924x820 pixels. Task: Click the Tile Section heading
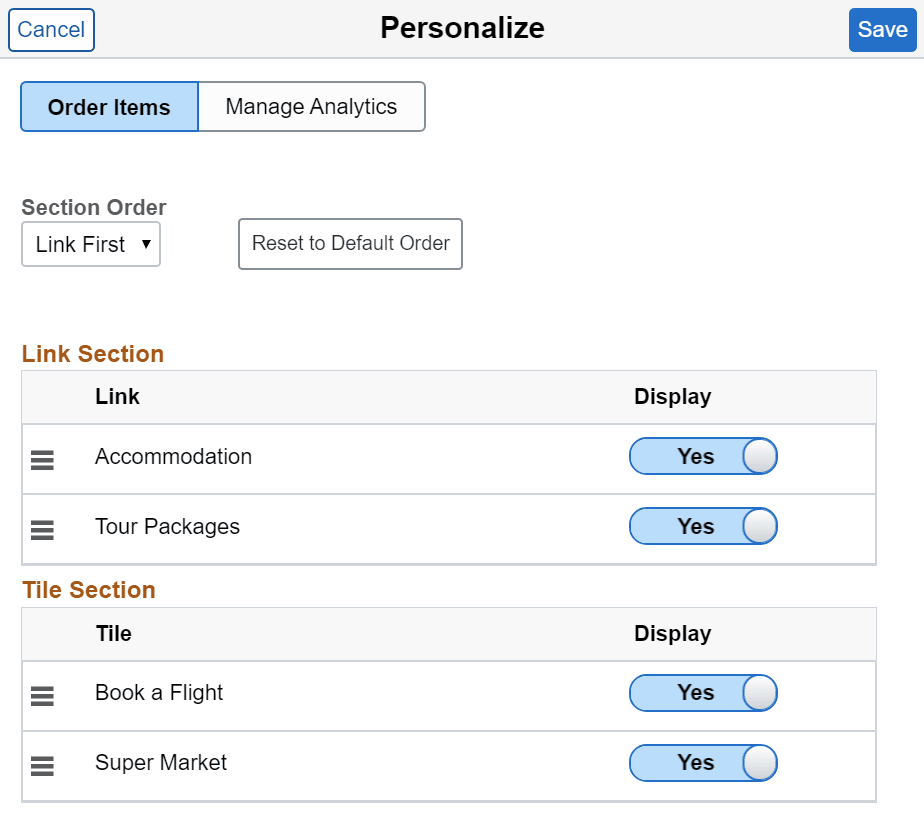tap(88, 590)
